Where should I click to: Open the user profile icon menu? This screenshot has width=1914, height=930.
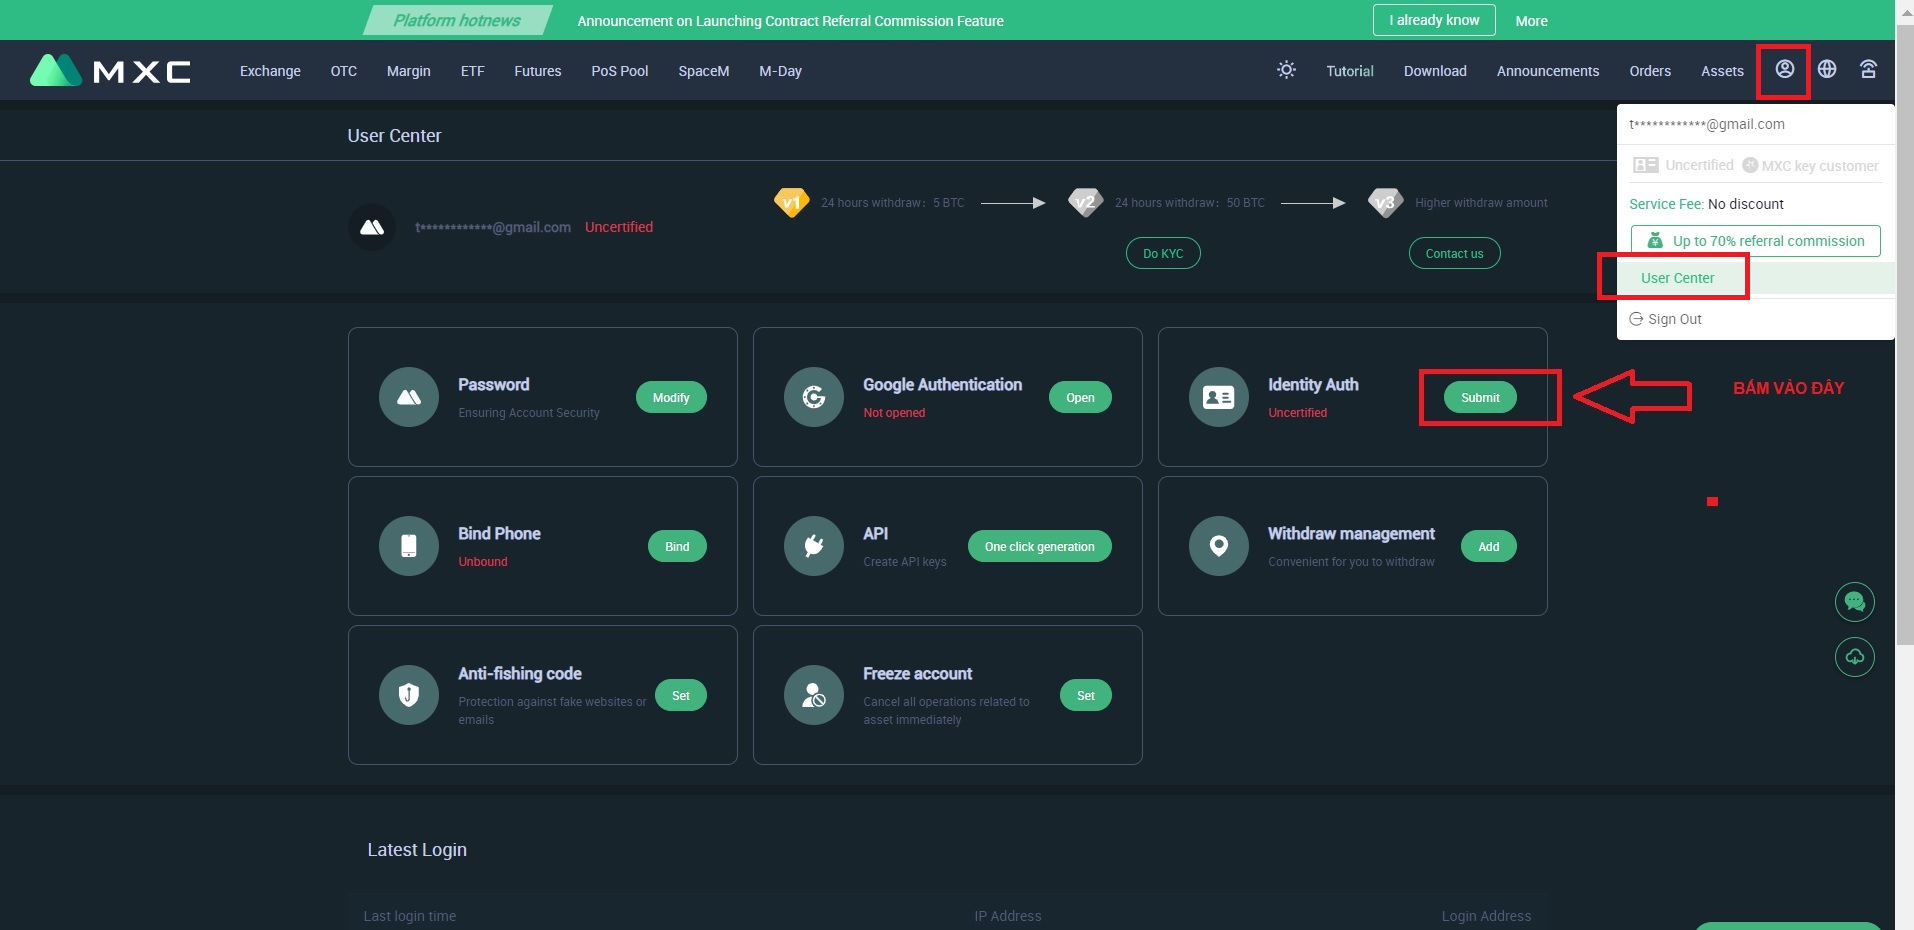pos(1784,69)
